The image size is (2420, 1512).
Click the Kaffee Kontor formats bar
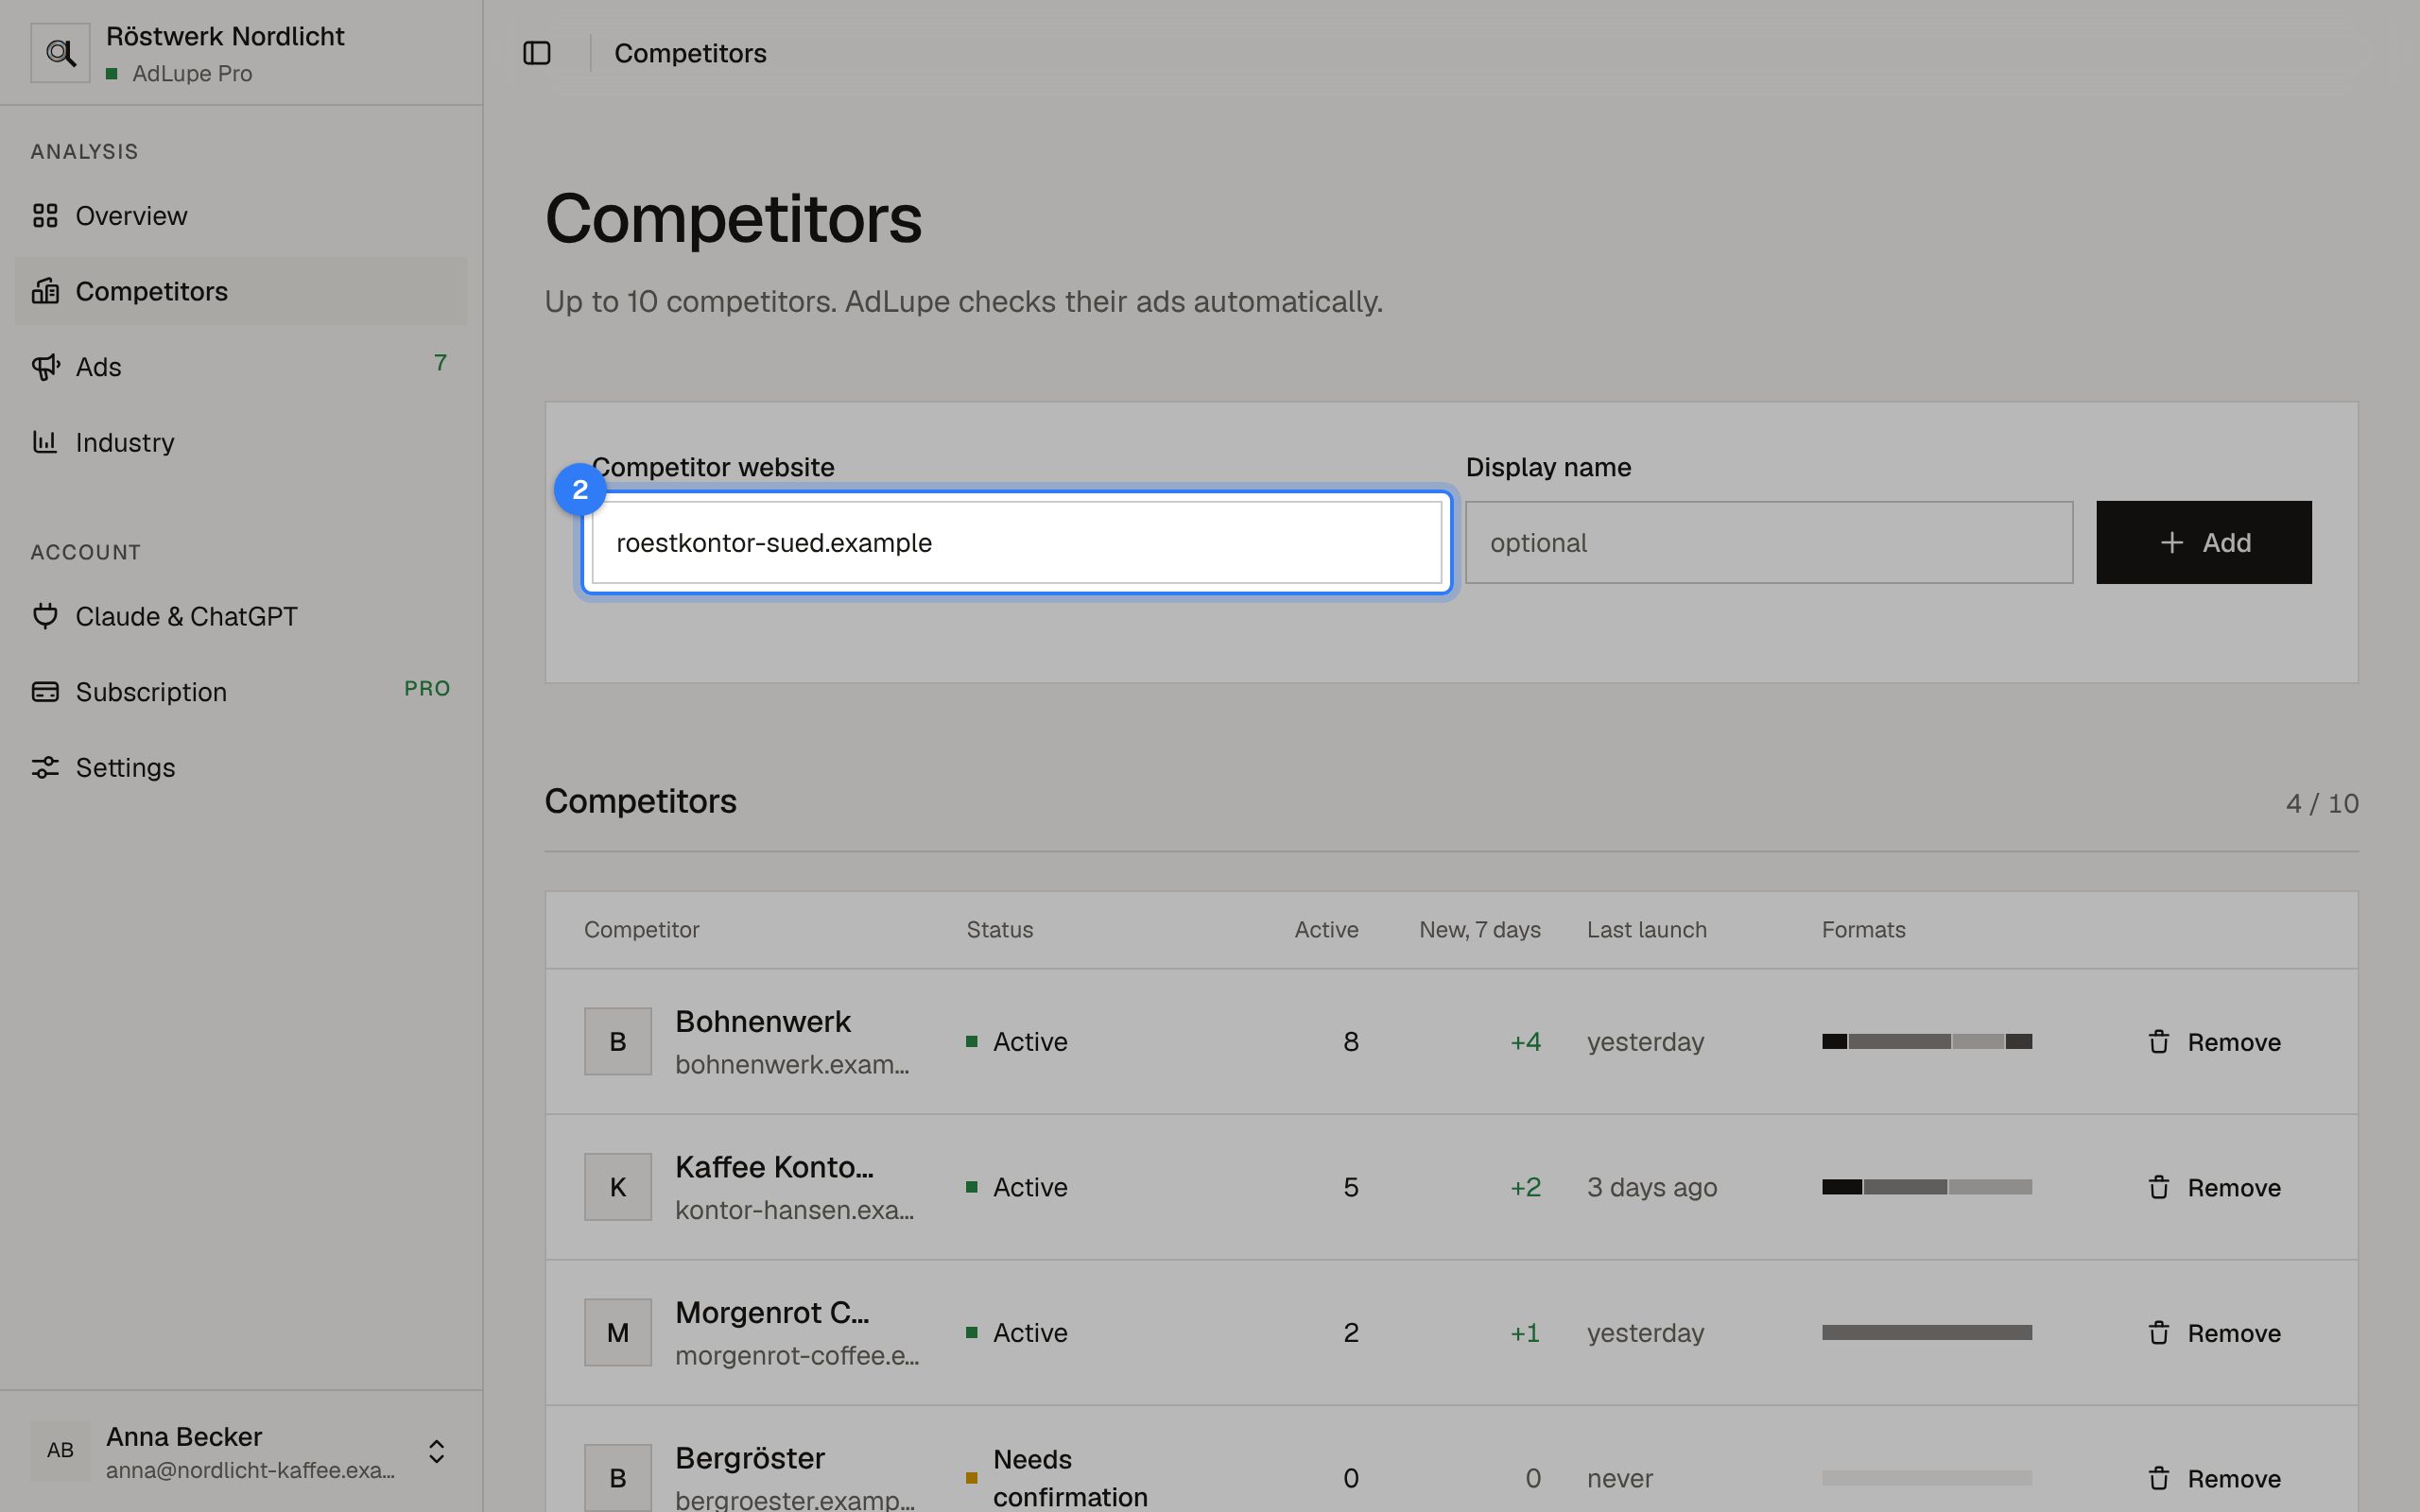[x=1927, y=1187]
